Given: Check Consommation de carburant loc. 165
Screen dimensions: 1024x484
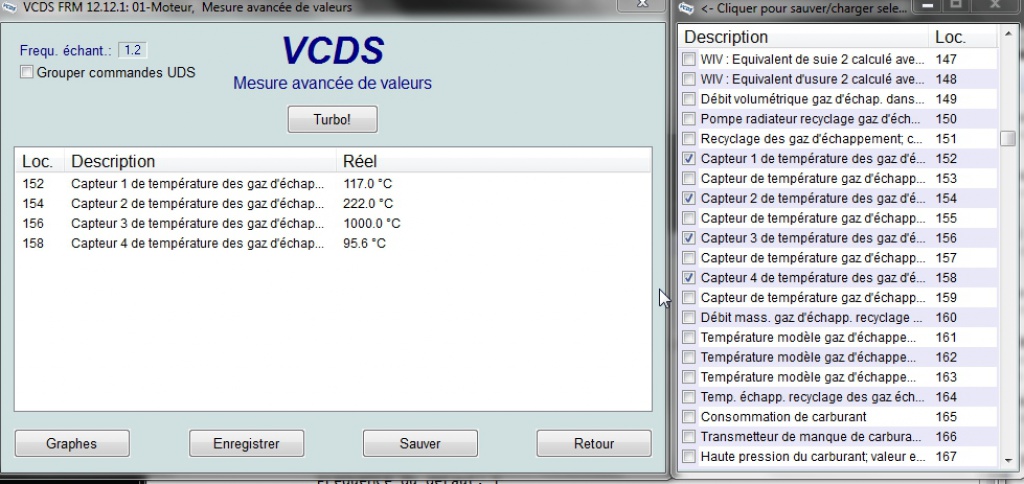Looking at the screenshot, I should coord(689,417).
